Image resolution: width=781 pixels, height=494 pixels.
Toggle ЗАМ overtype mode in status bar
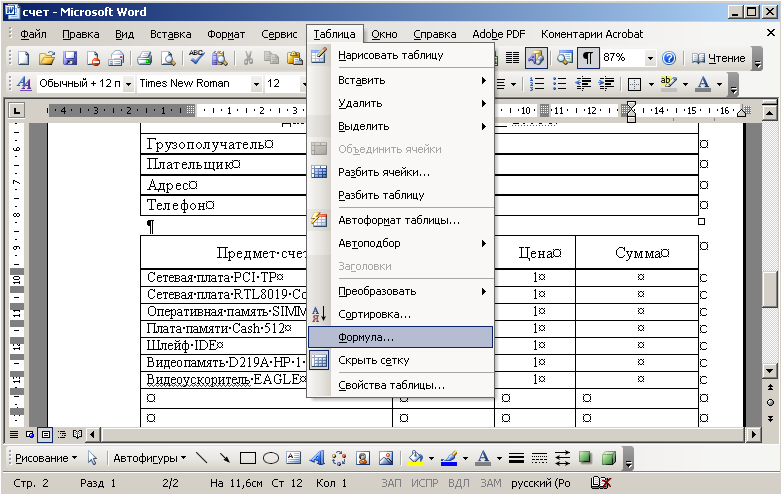(x=491, y=483)
